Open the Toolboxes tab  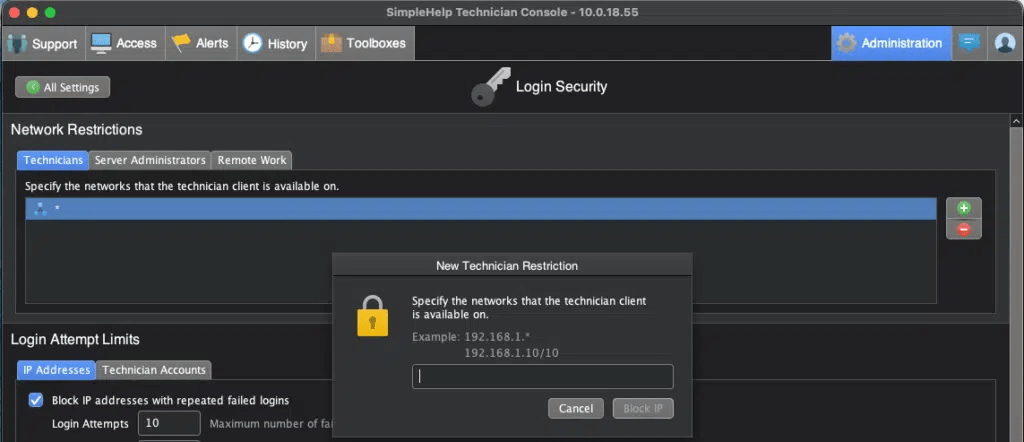click(364, 44)
